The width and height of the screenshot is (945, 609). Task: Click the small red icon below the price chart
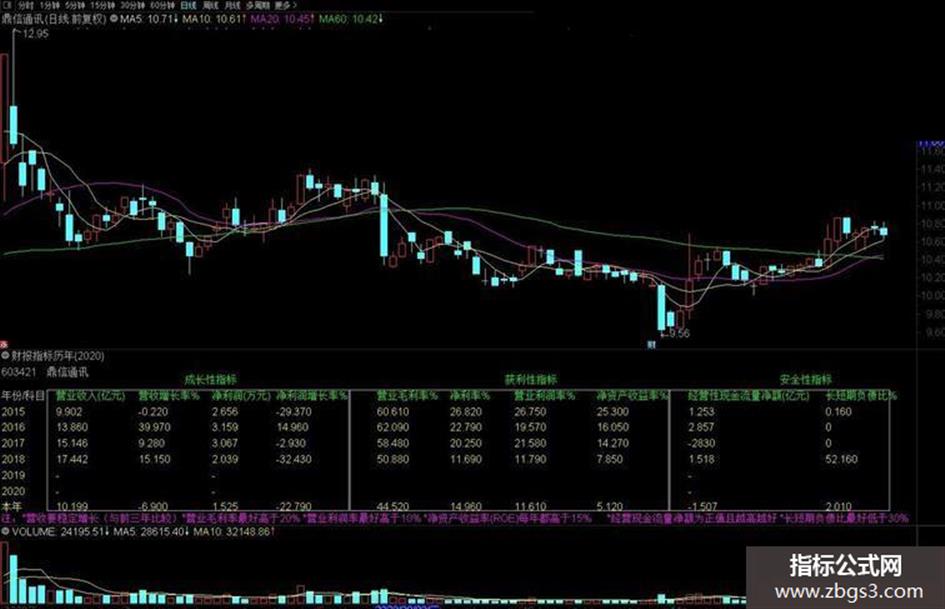pyautogui.click(x=4, y=345)
